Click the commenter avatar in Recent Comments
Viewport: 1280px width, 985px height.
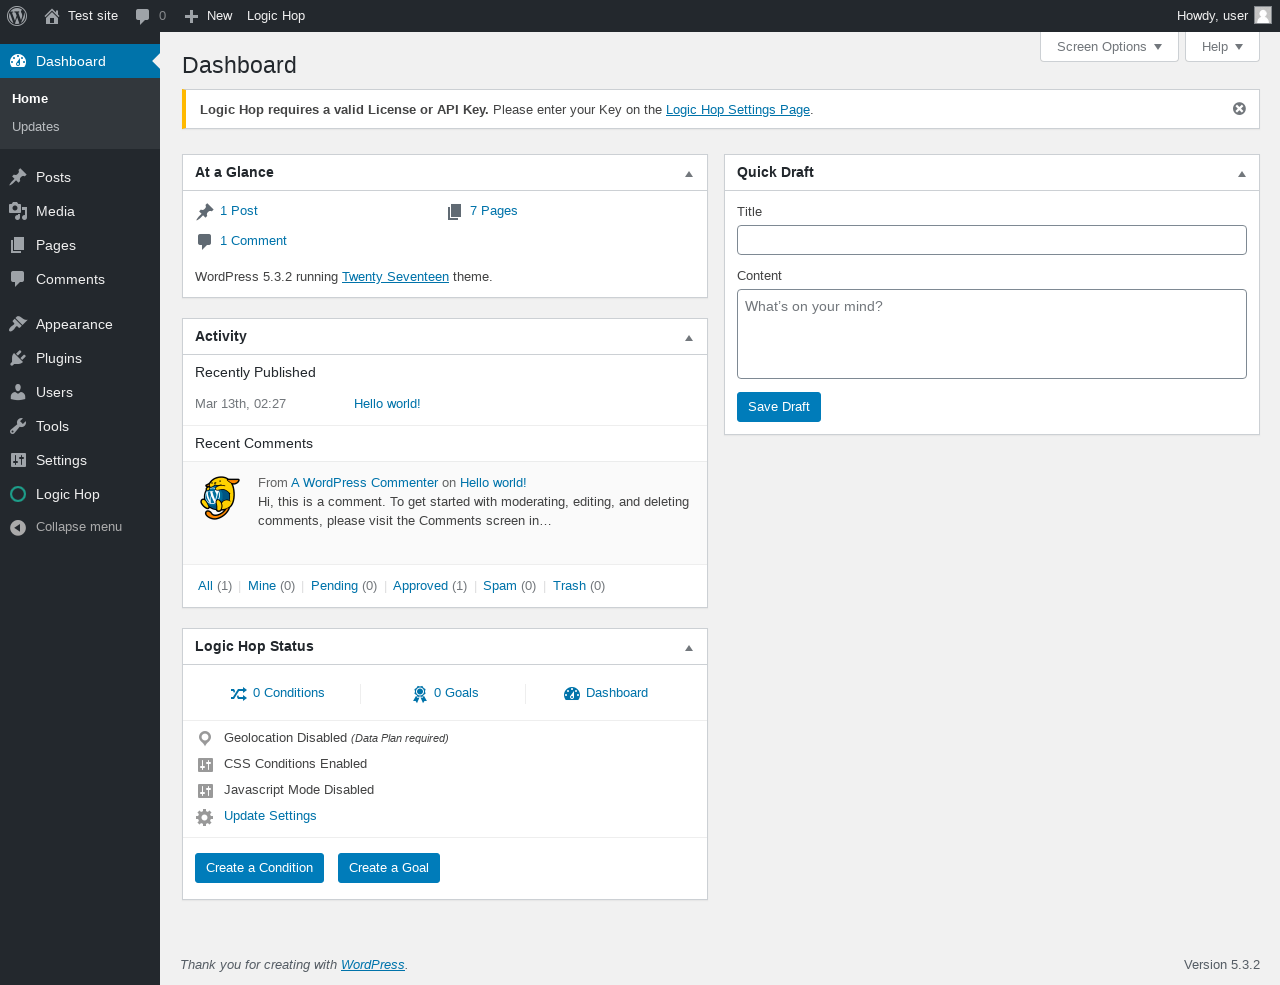click(220, 497)
